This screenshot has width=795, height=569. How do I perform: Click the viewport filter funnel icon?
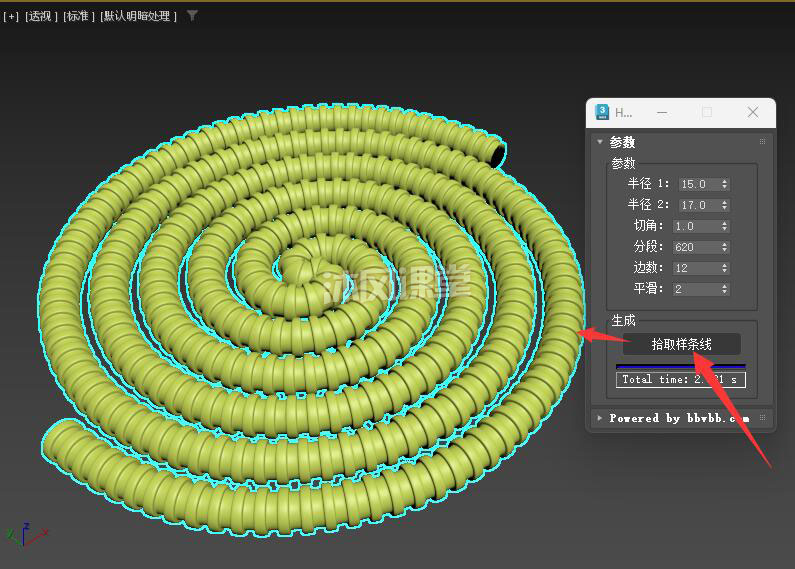coord(192,16)
